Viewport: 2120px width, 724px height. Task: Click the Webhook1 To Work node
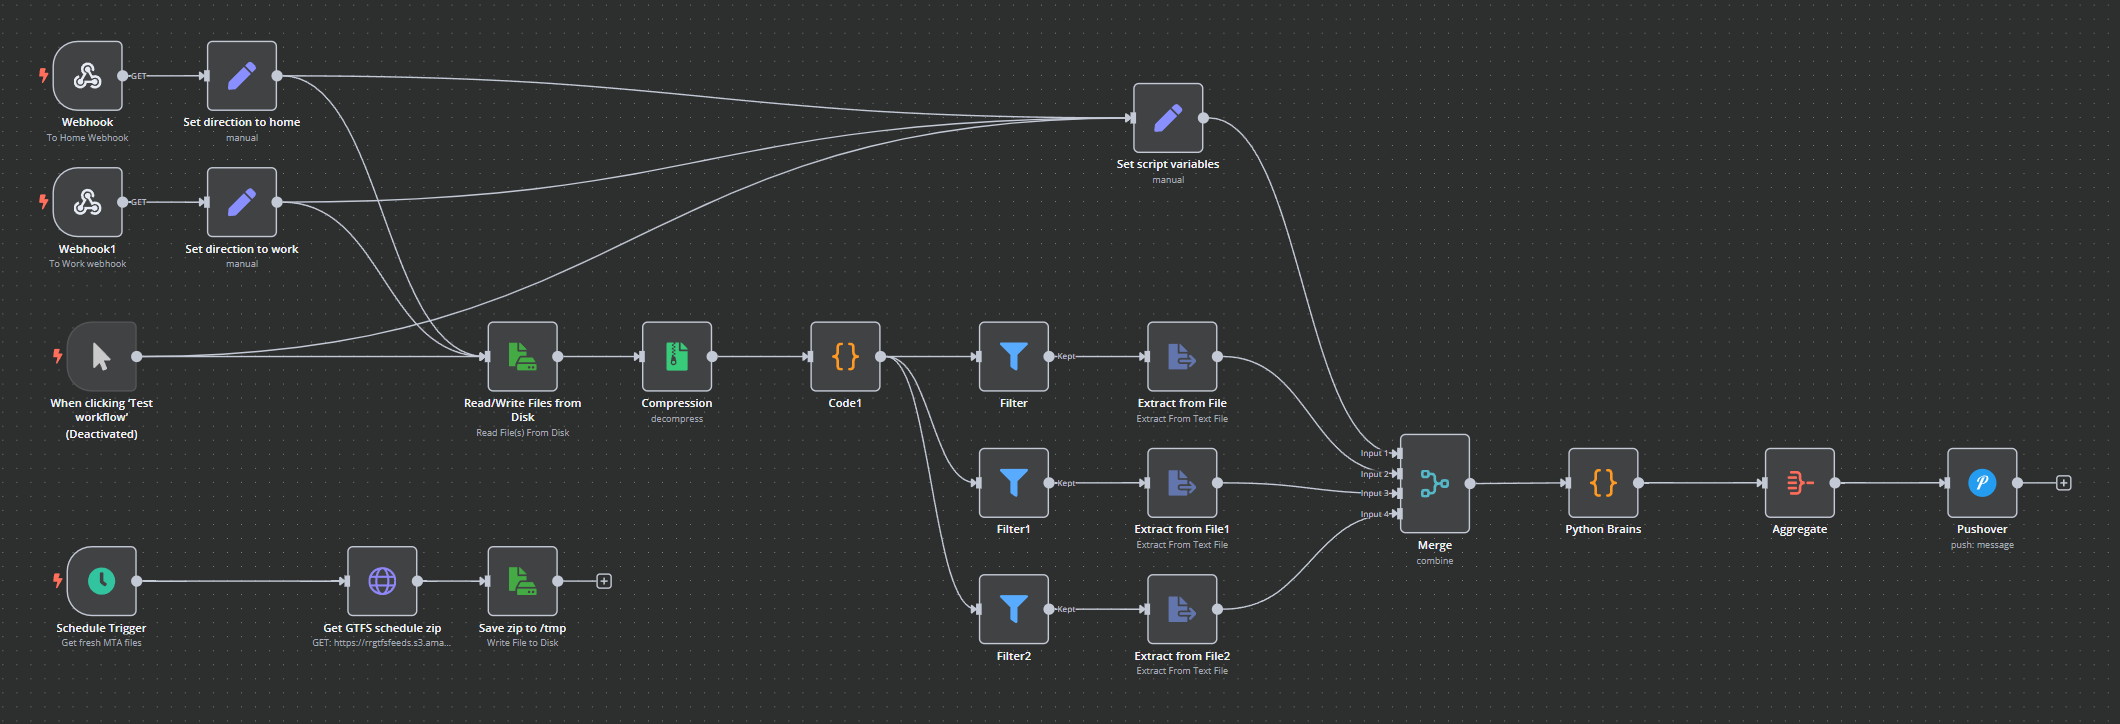click(x=88, y=203)
